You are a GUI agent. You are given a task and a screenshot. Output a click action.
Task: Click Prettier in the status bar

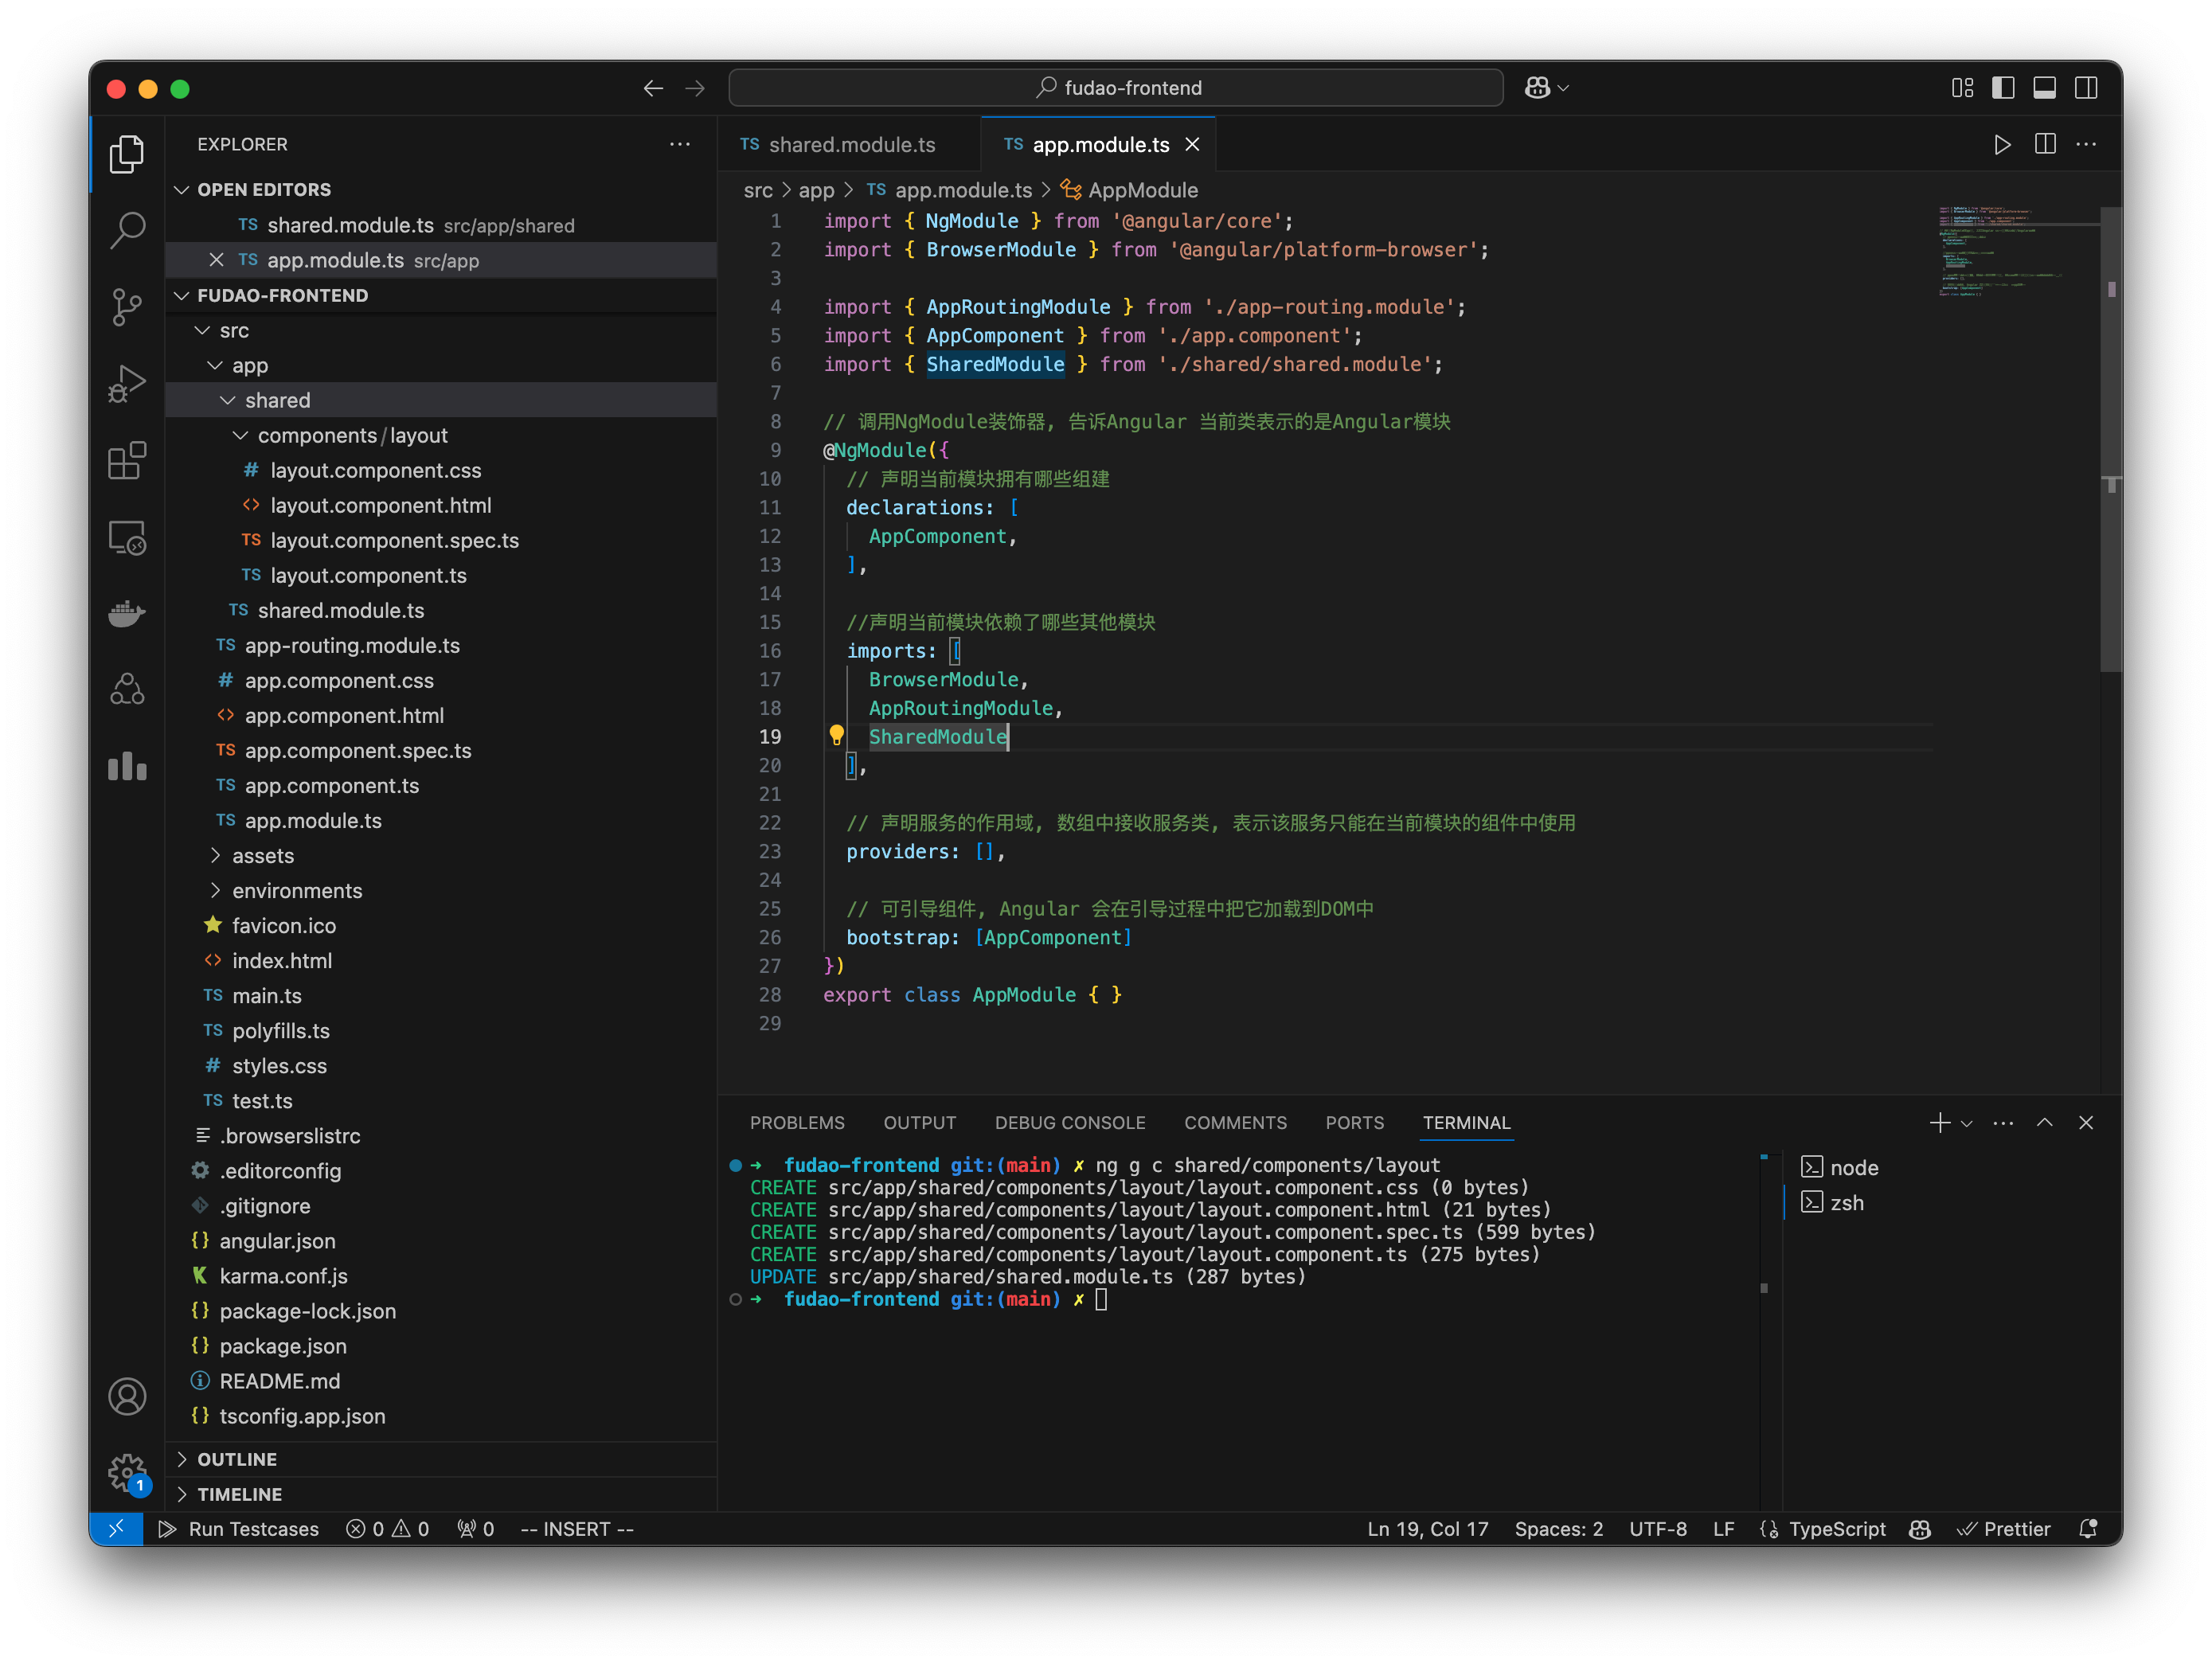click(2004, 1529)
